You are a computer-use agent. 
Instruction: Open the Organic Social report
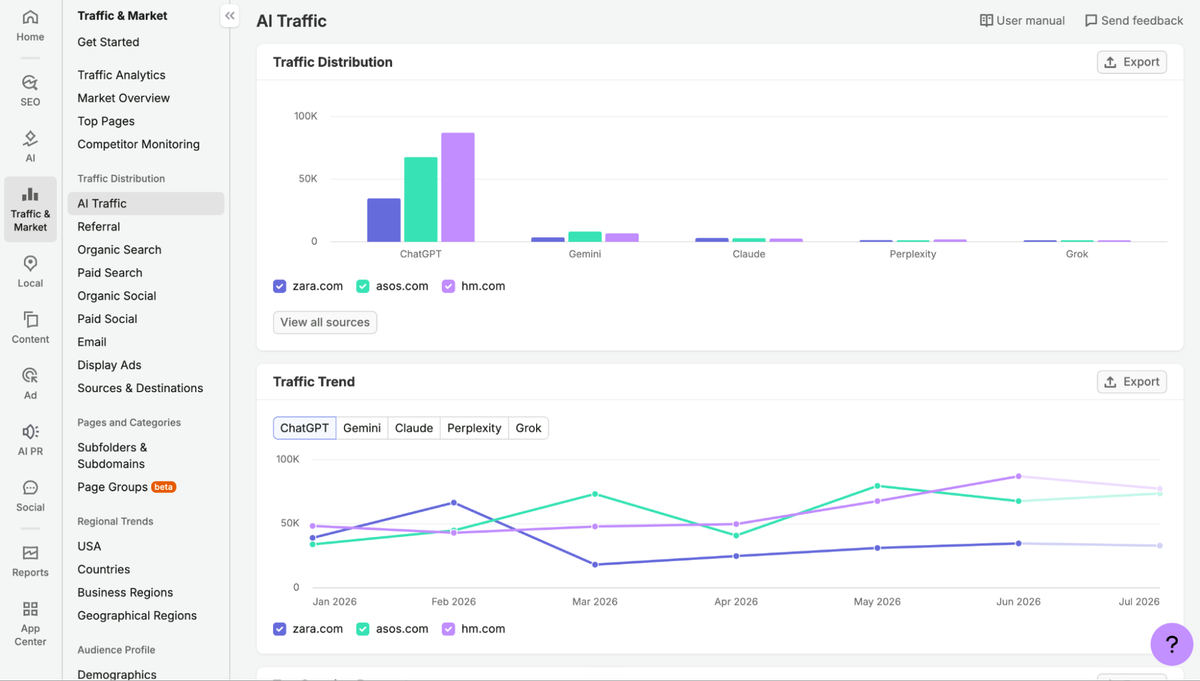point(117,296)
